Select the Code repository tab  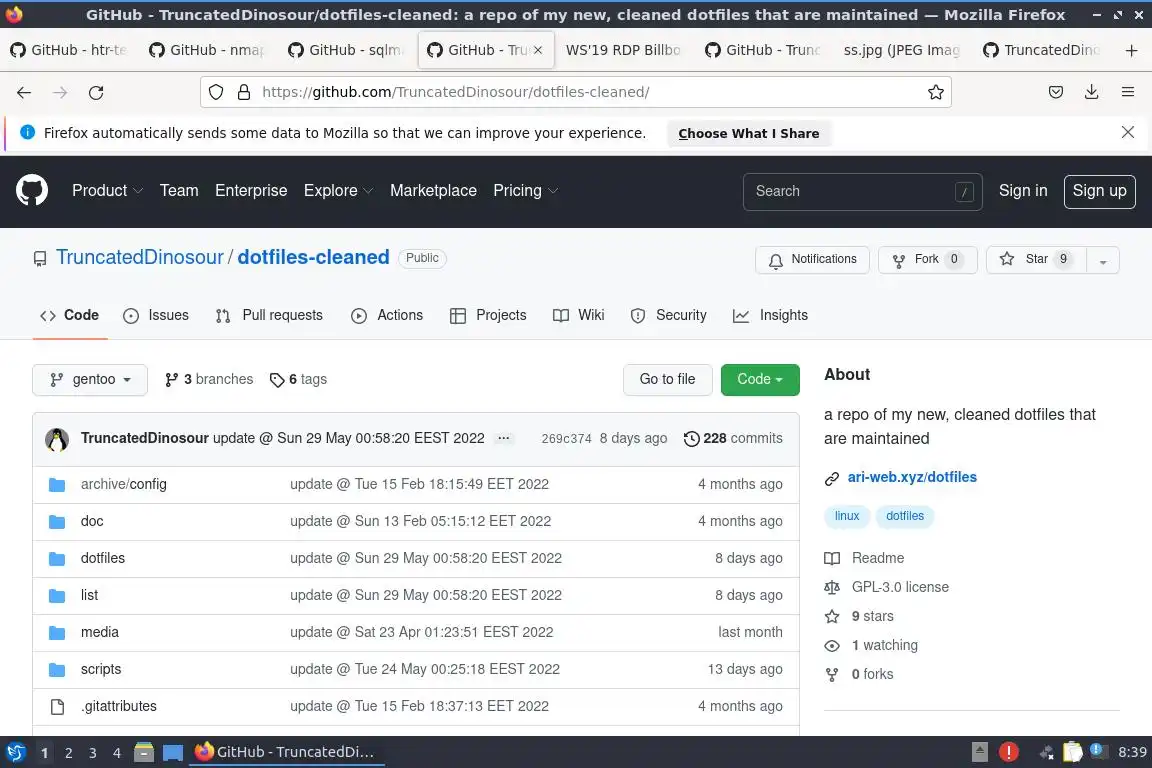[70, 315]
